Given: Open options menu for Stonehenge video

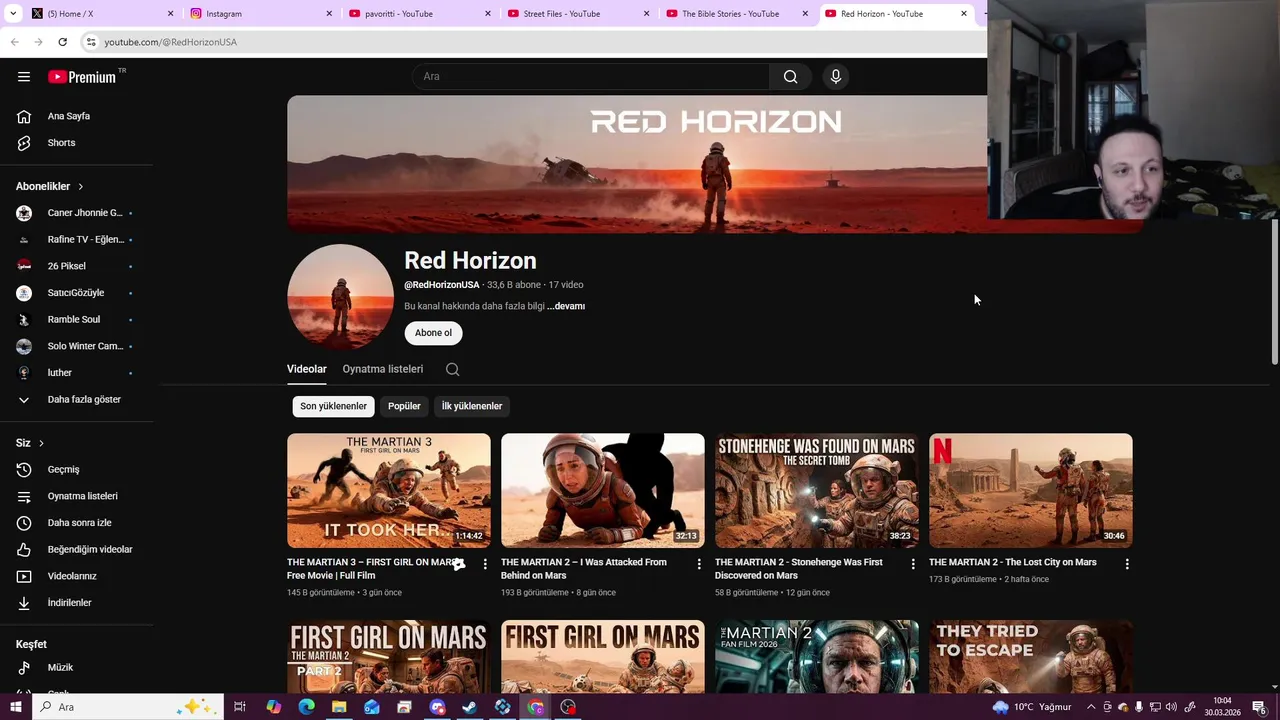Looking at the screenshot, I should click(913, 564).
